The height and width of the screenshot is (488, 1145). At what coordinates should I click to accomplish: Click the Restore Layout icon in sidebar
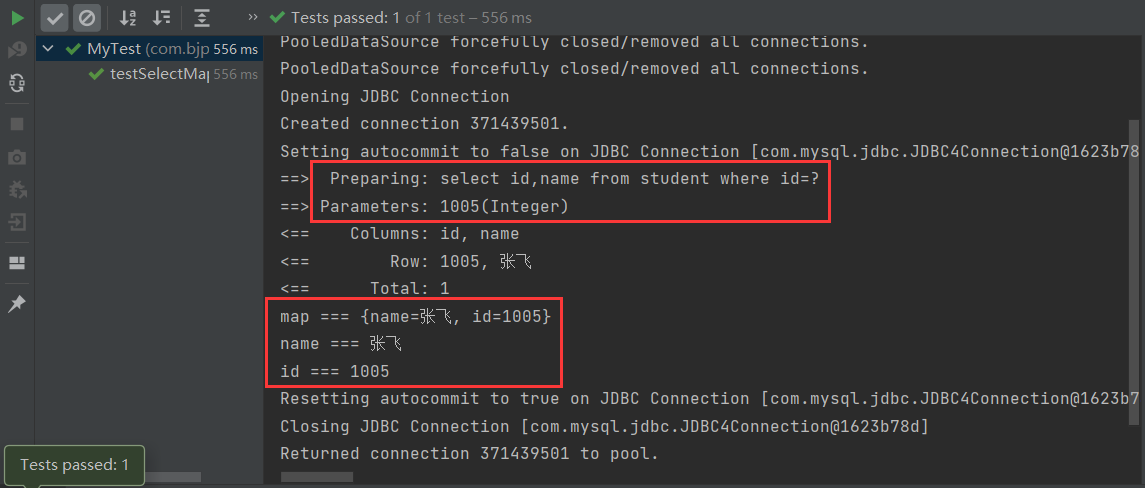point(17,263)
